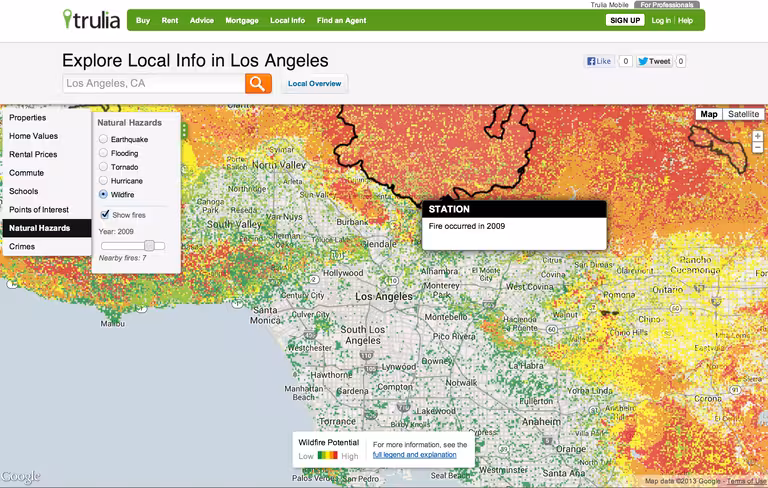Click the Google logo on the map
The height and width of the screenshot is (488, 768).
pyautogui.click(x=20, y=477)
